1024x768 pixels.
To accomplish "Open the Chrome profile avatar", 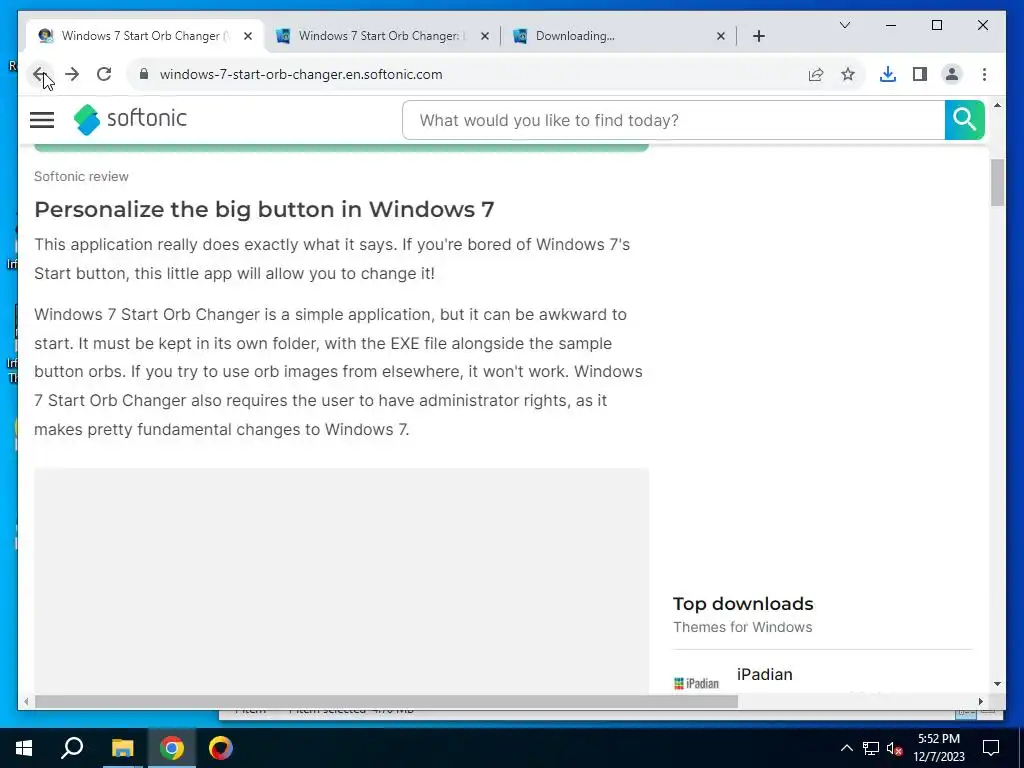I will pyautogui.click(x=952, y=74).
